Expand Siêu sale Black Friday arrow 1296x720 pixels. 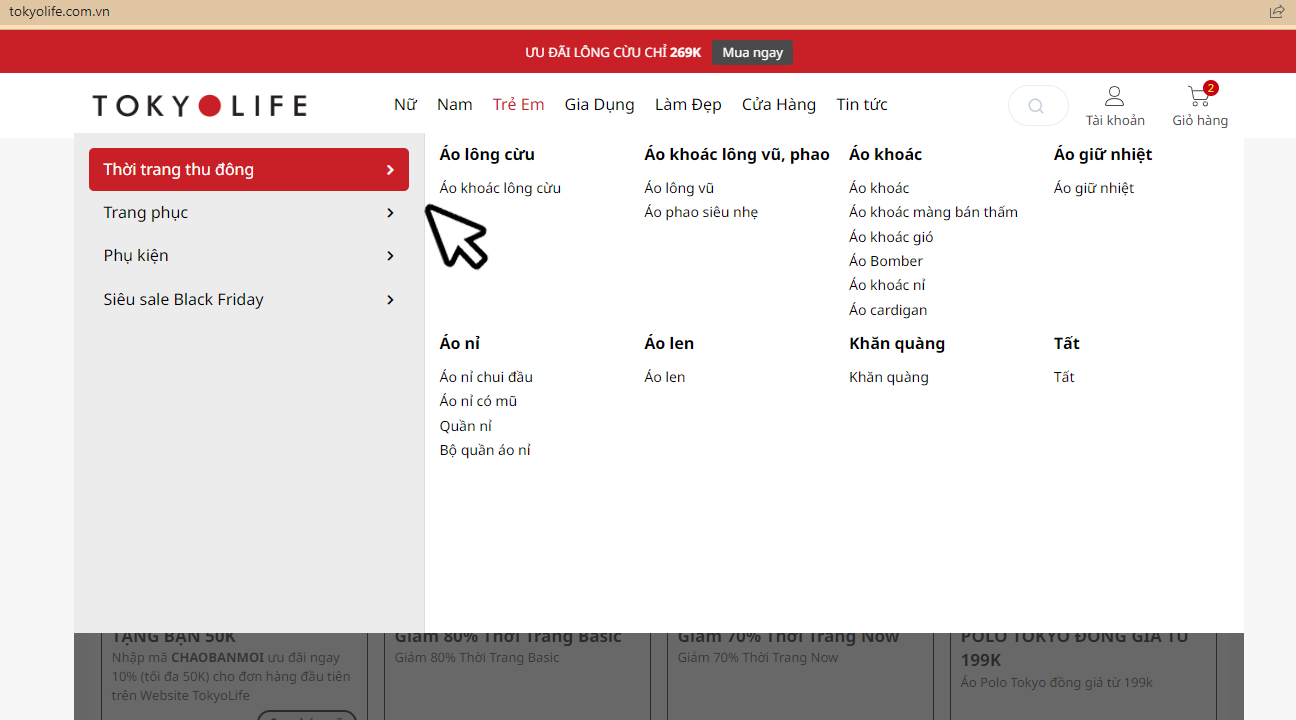390,300
